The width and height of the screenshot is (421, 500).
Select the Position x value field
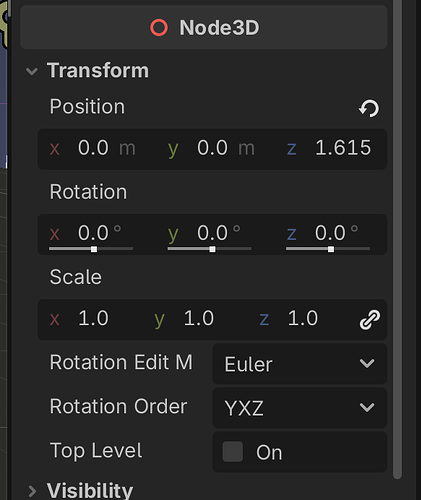point(93,148)
